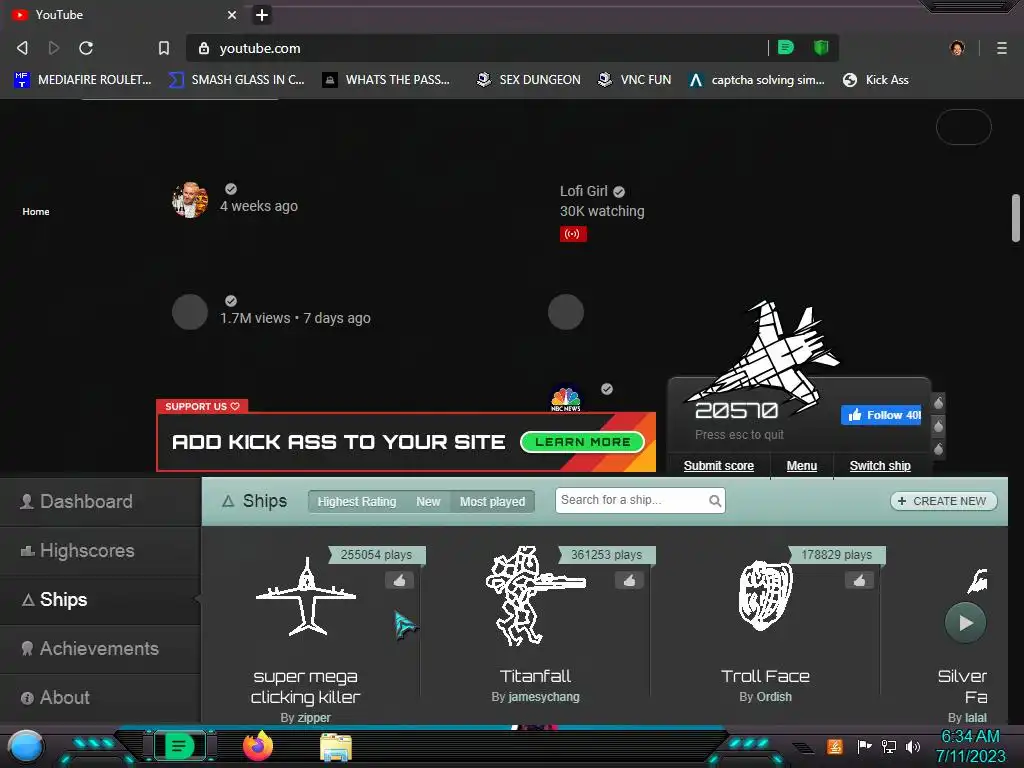
Task: Open the Achievements section
Action: (100, 648)
